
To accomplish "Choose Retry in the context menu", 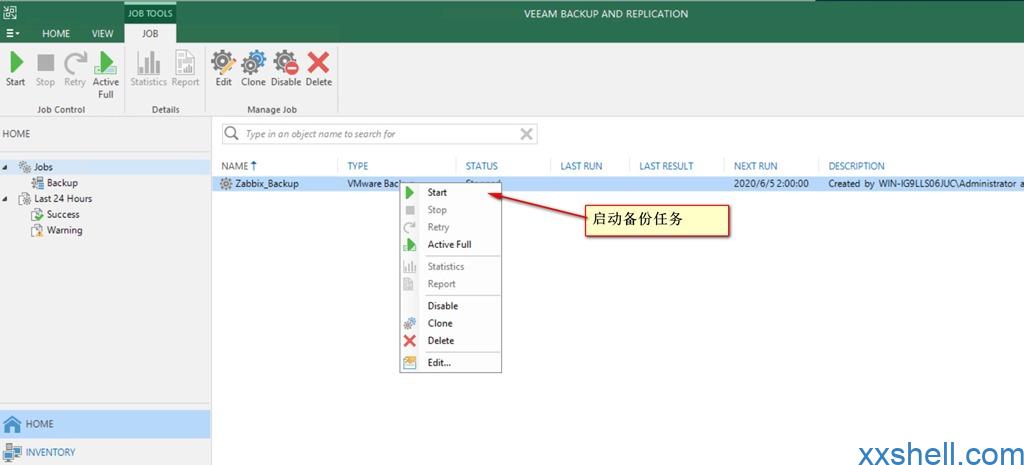I will click(x=451, y=227).
